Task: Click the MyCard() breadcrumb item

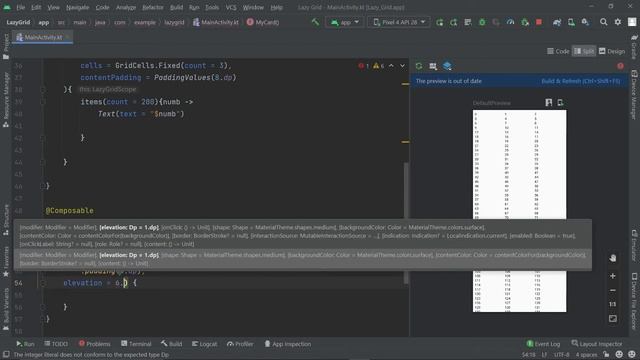Action: click(x=262, y=22)
